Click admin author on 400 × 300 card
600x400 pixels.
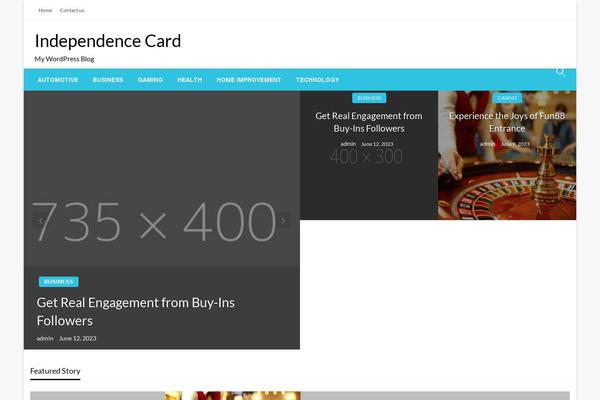(348, 144)
